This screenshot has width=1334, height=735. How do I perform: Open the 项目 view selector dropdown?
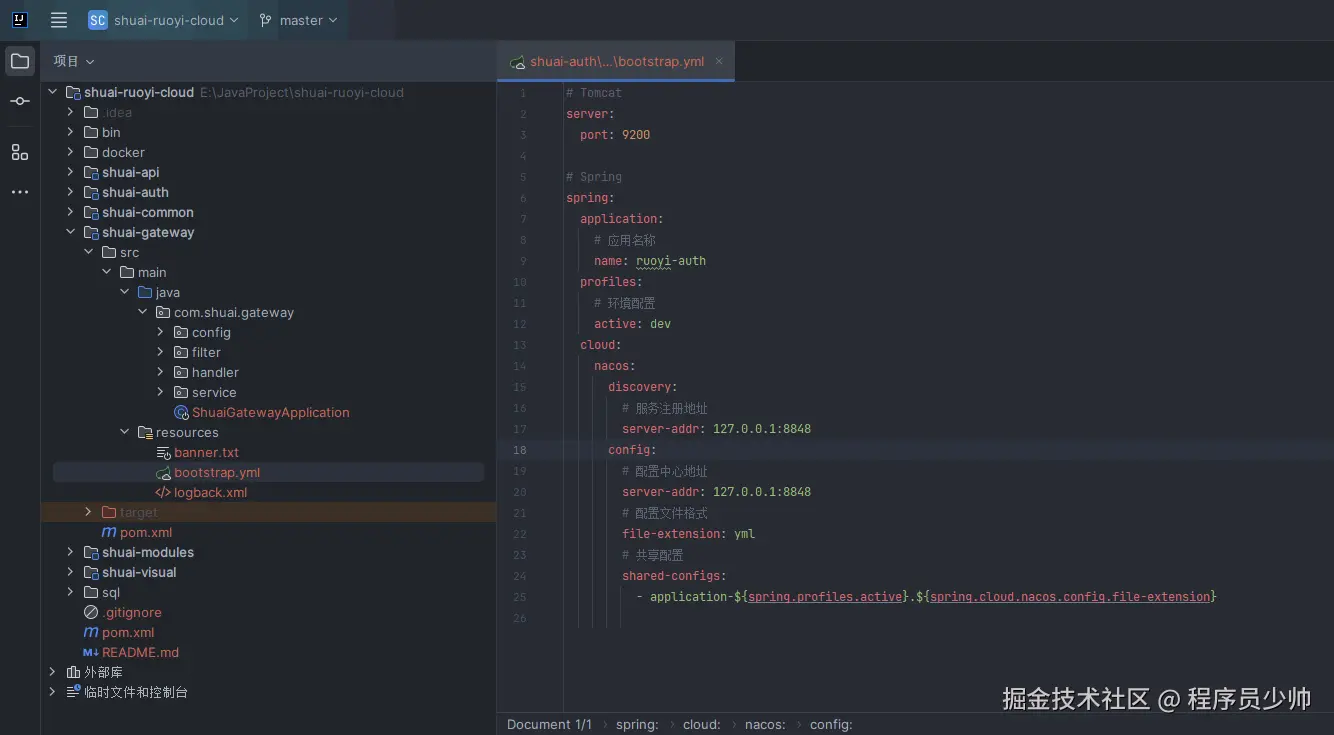tap(74, 61)
